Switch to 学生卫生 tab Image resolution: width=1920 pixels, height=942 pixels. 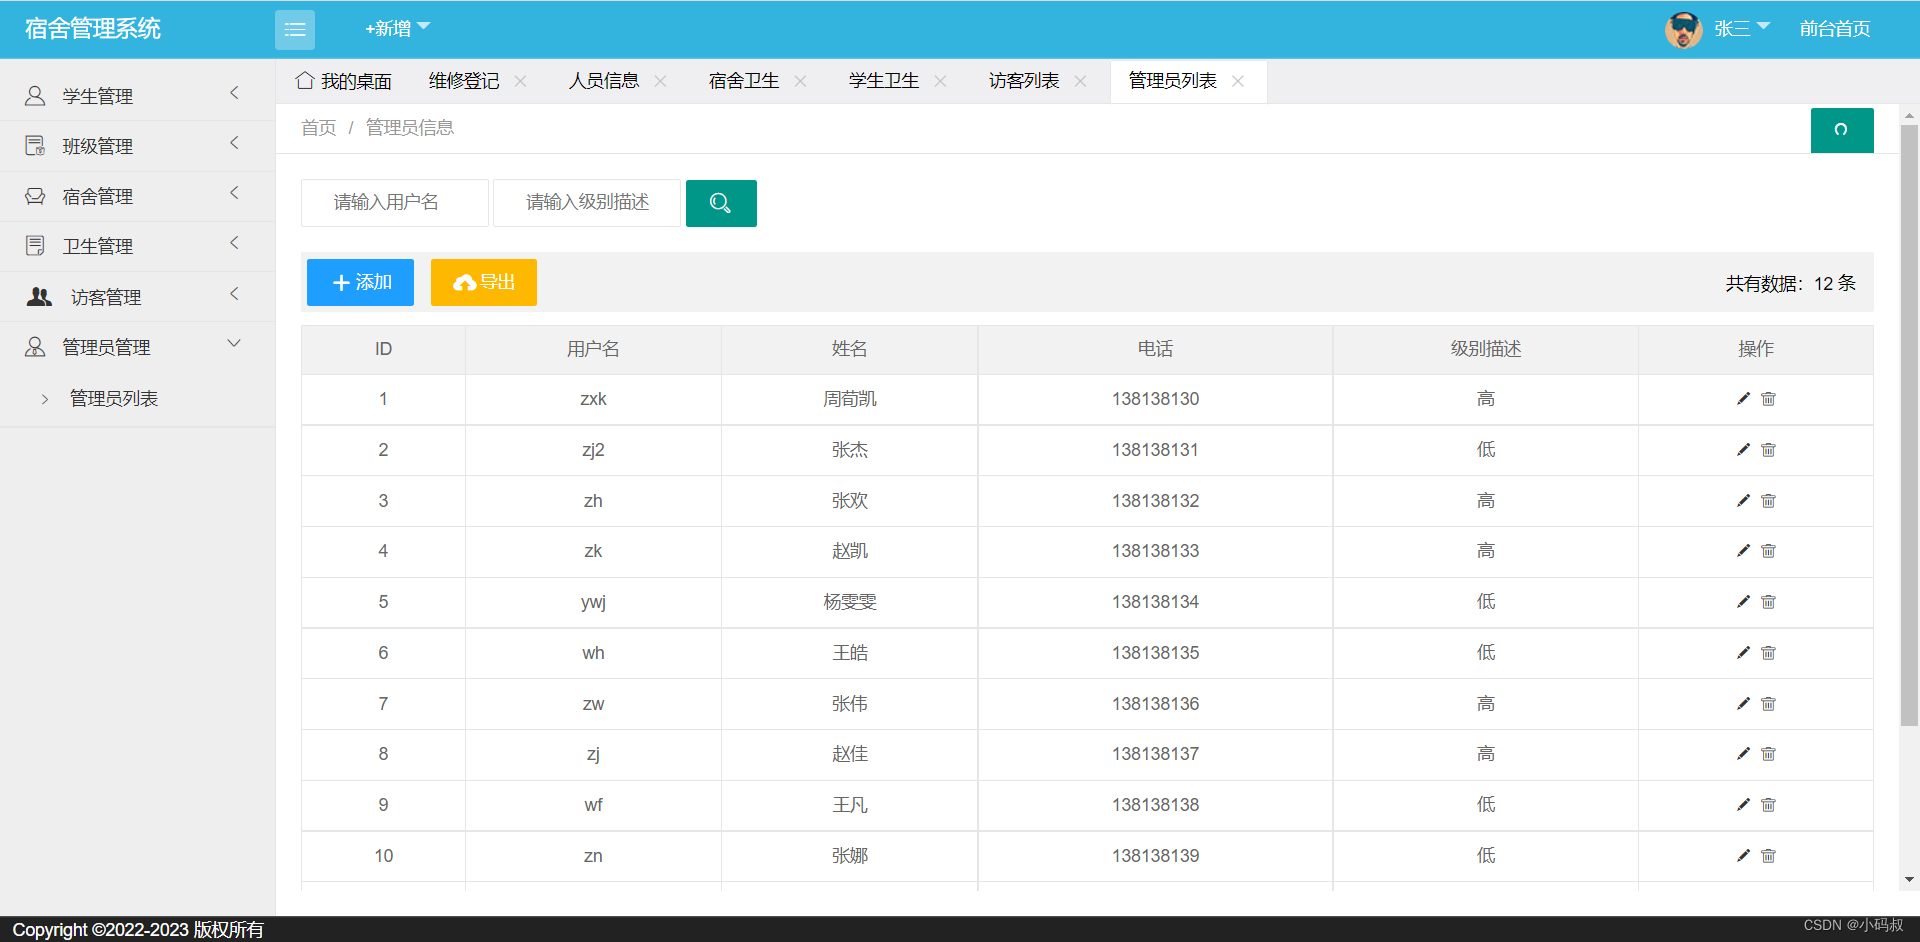[x=884, y=81]
